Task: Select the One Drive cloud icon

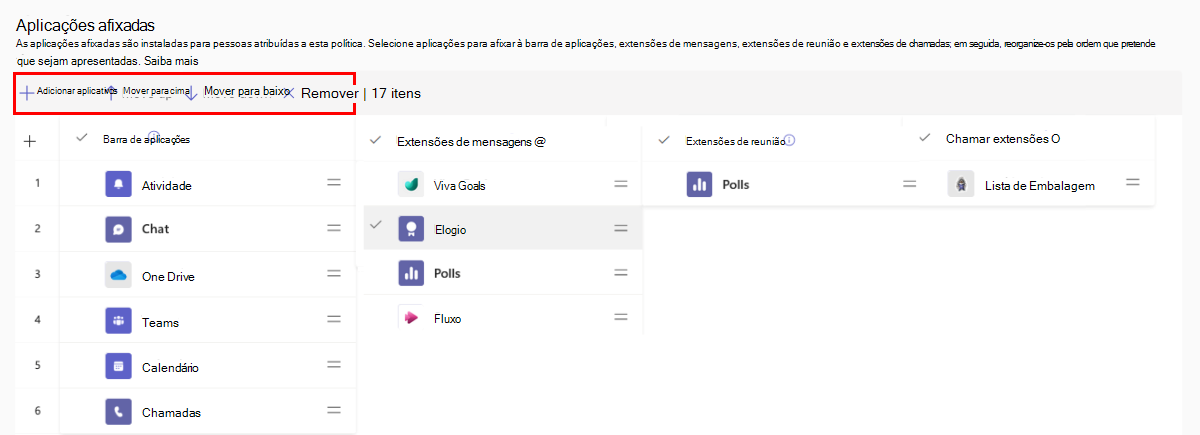Action: pyautogui.click(x=118, y=276)
